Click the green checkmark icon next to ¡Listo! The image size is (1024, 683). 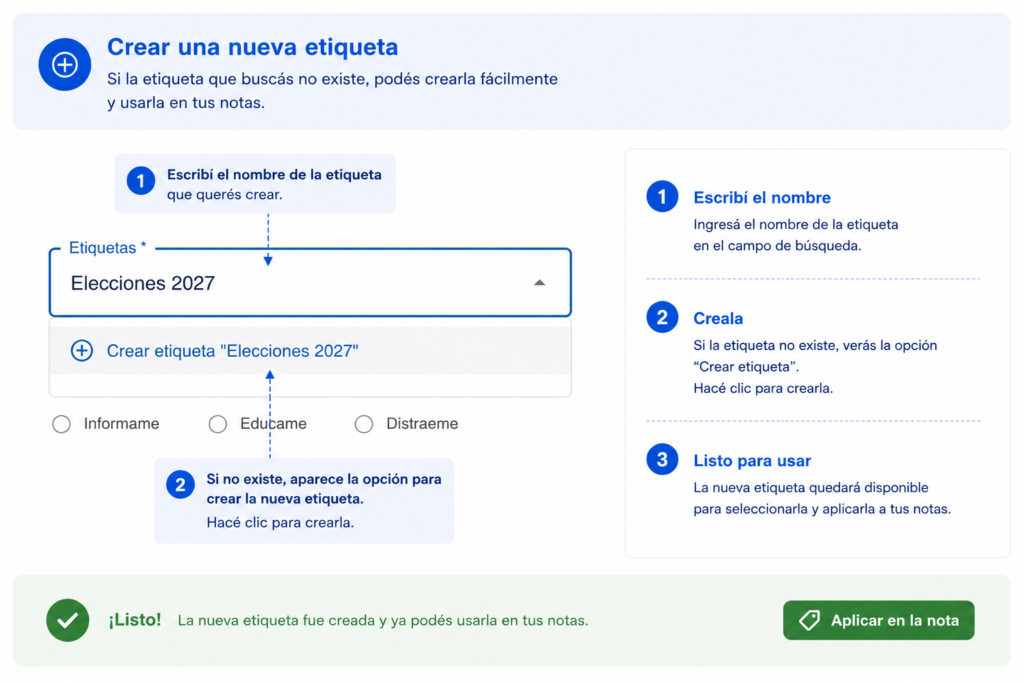point(68,620)
